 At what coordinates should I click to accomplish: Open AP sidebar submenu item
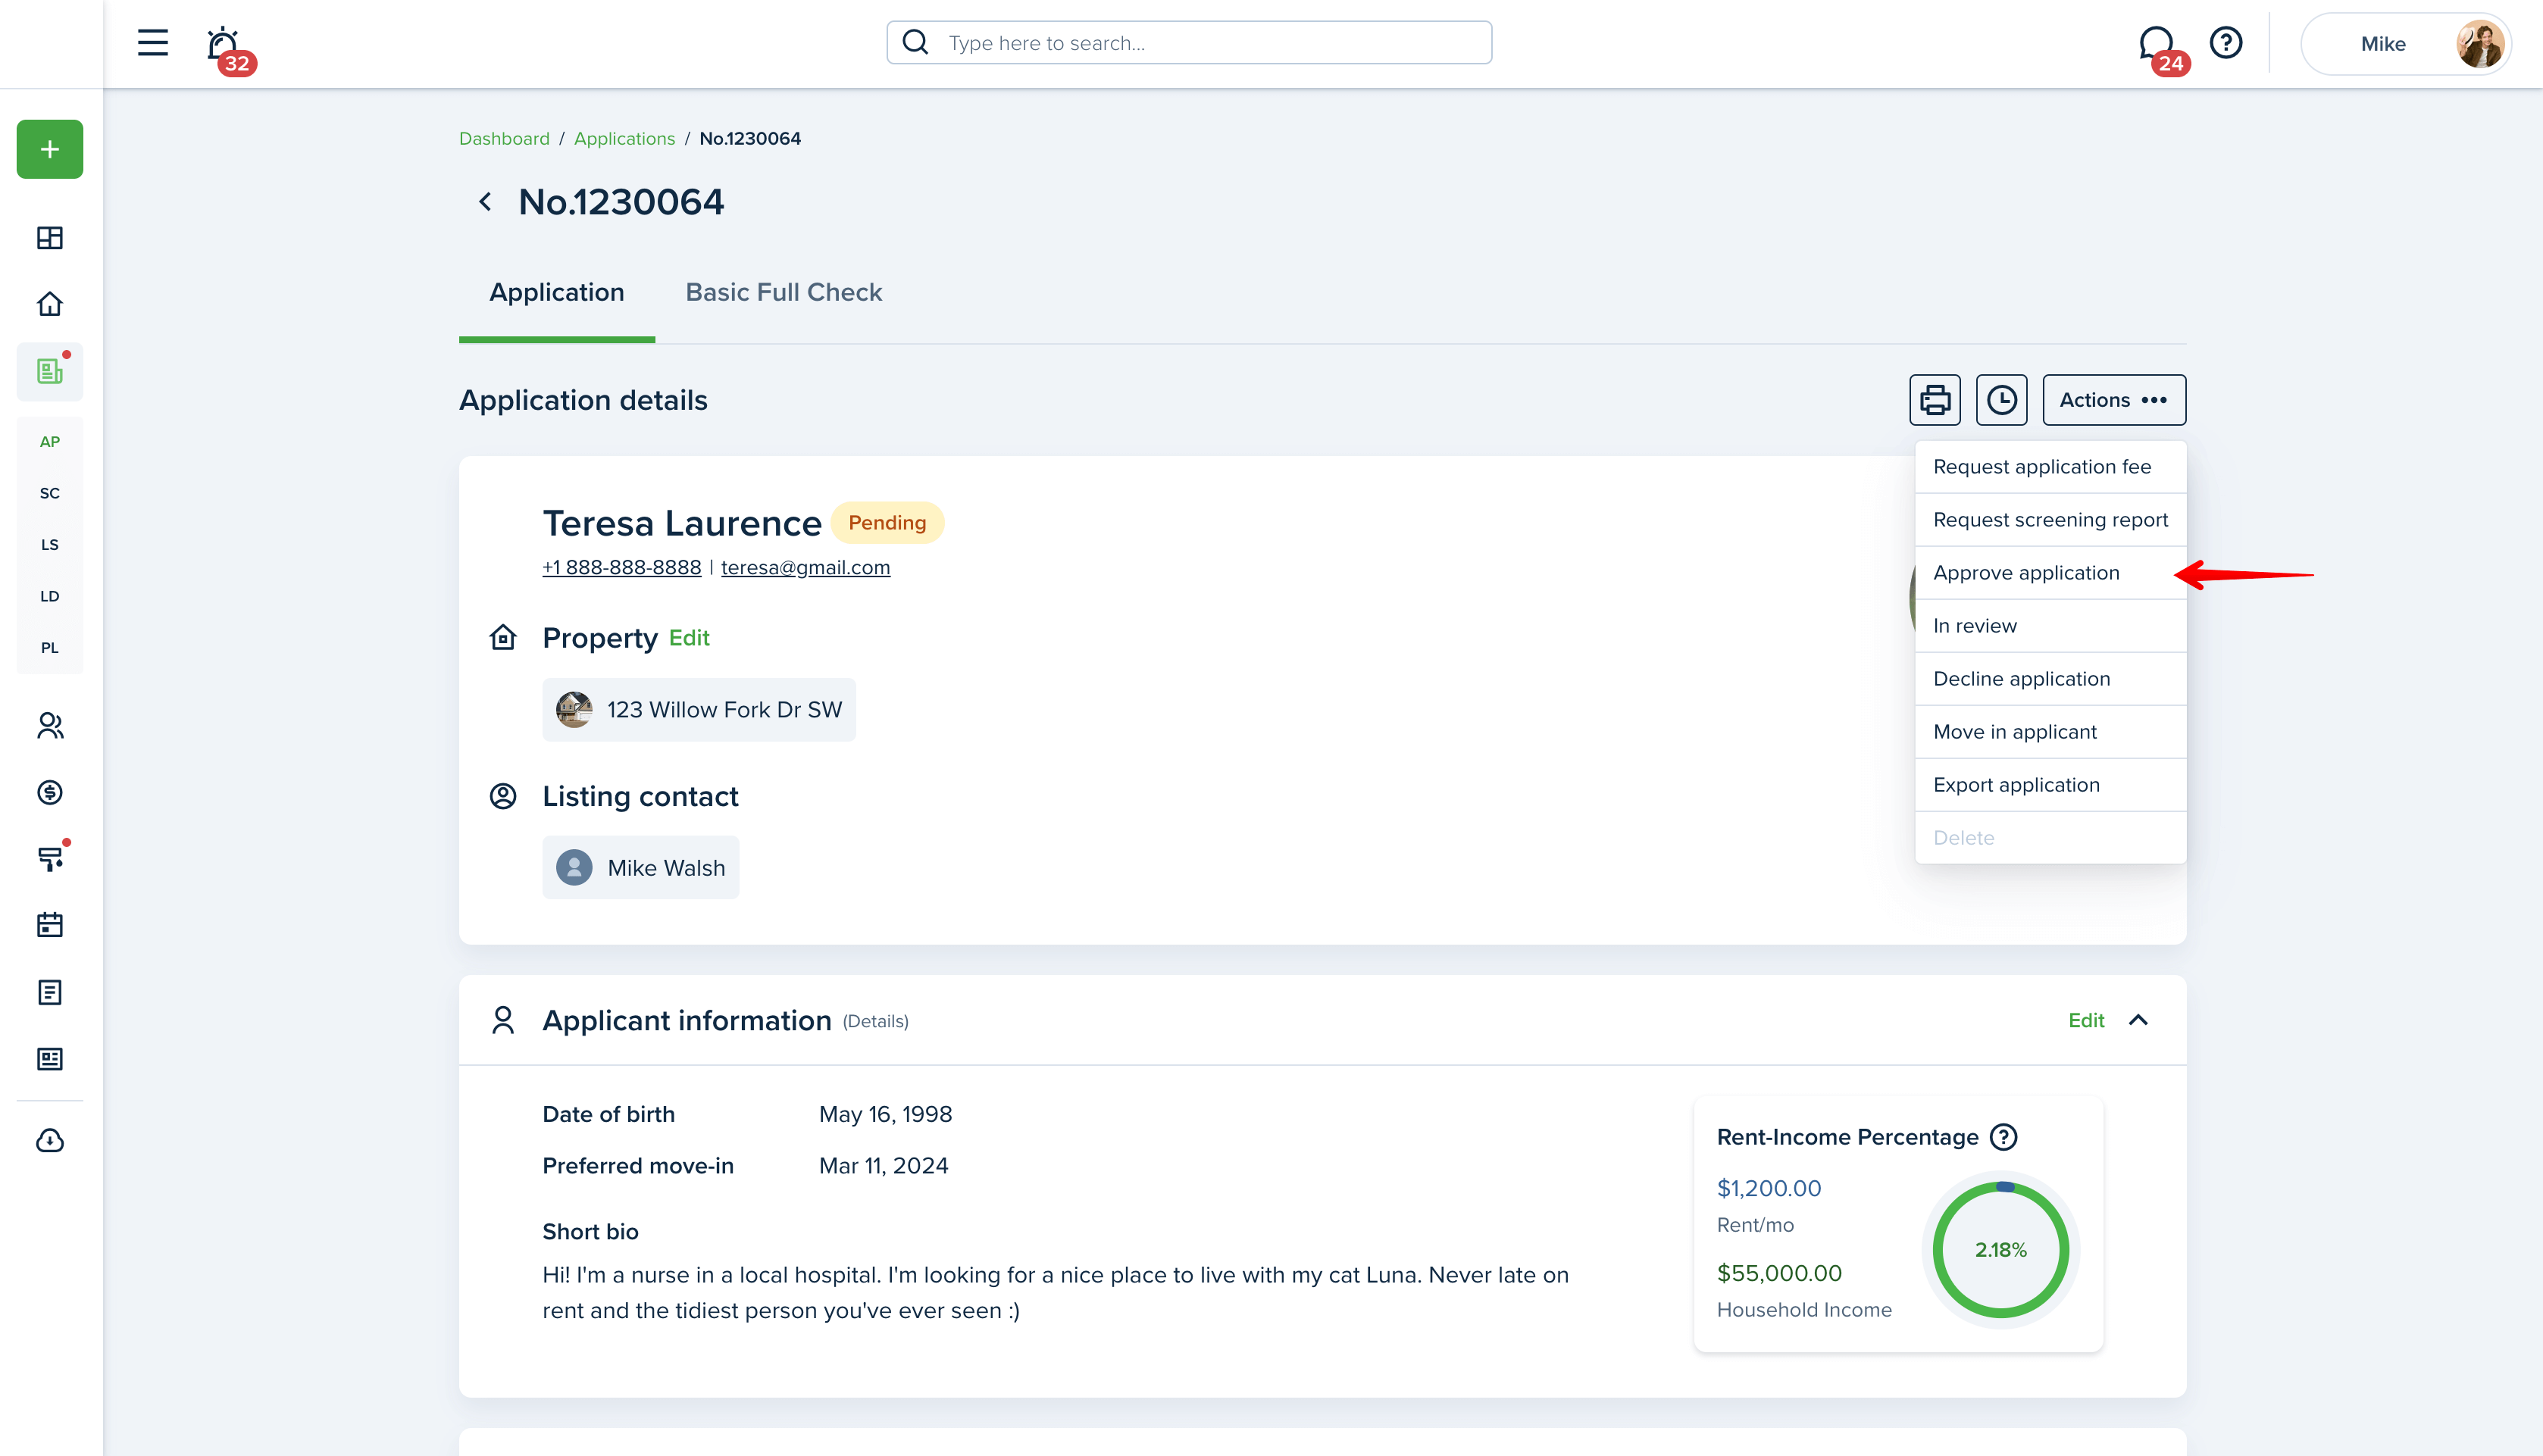click(50, 441)
